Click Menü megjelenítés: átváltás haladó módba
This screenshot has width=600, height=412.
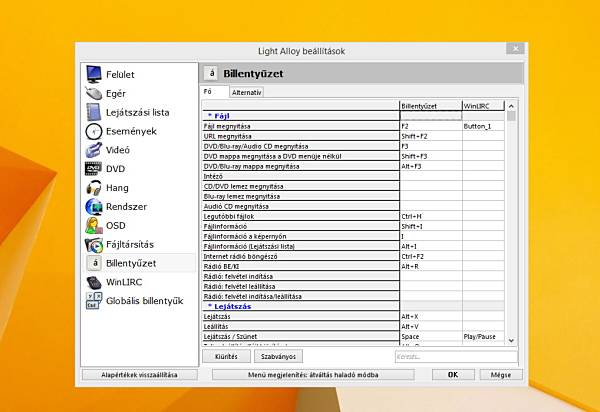pyautogui.click(x=313, y=375)
